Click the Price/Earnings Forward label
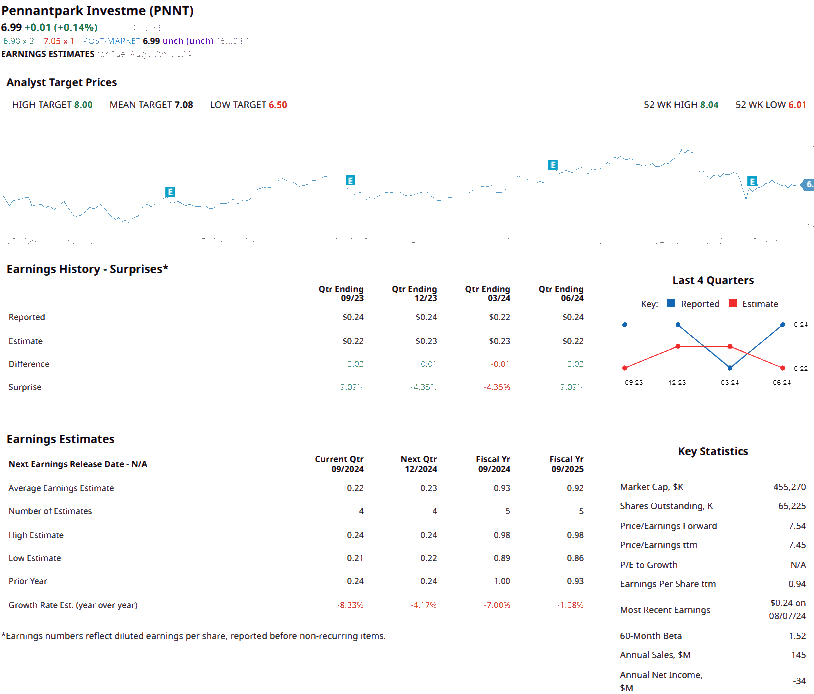814x694 pixels. pyautogui.click(x=669, y=526)
